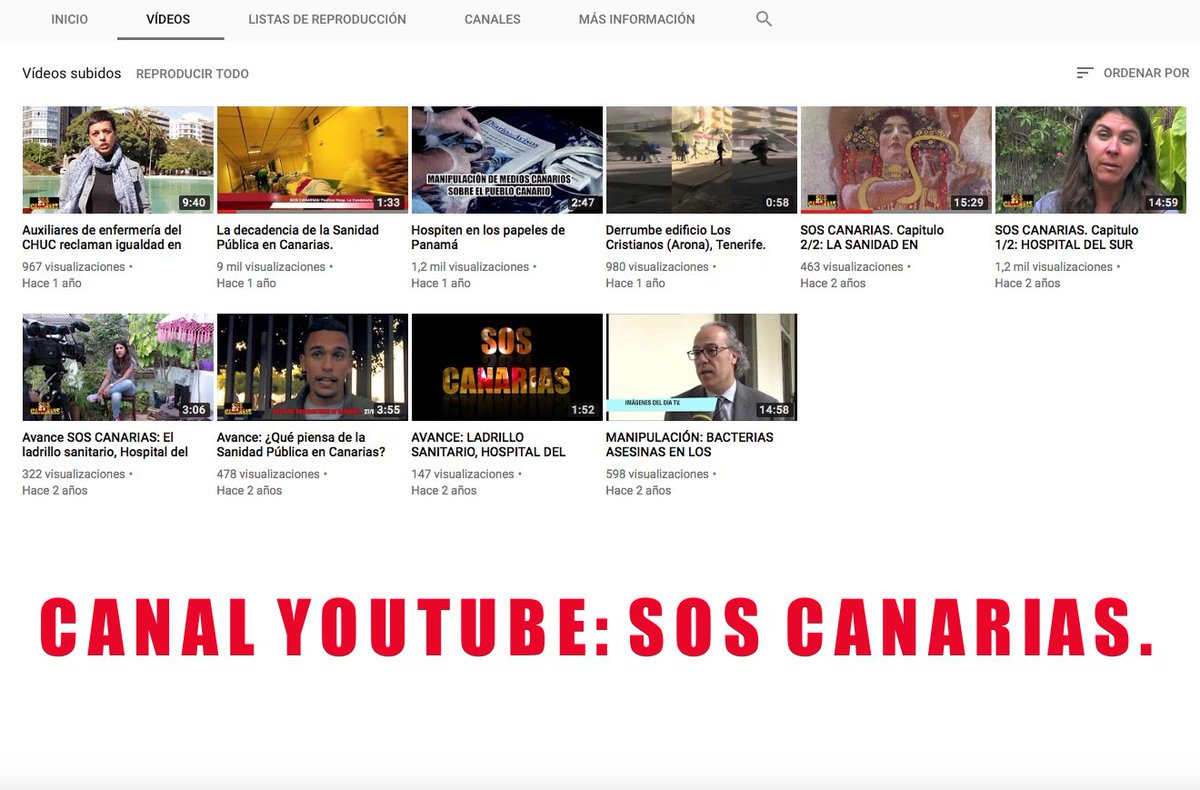Open the 1:52 SOS CANARIAS logo thumbnail
This screenshot has width=1200, height=790.
point(507,367)
